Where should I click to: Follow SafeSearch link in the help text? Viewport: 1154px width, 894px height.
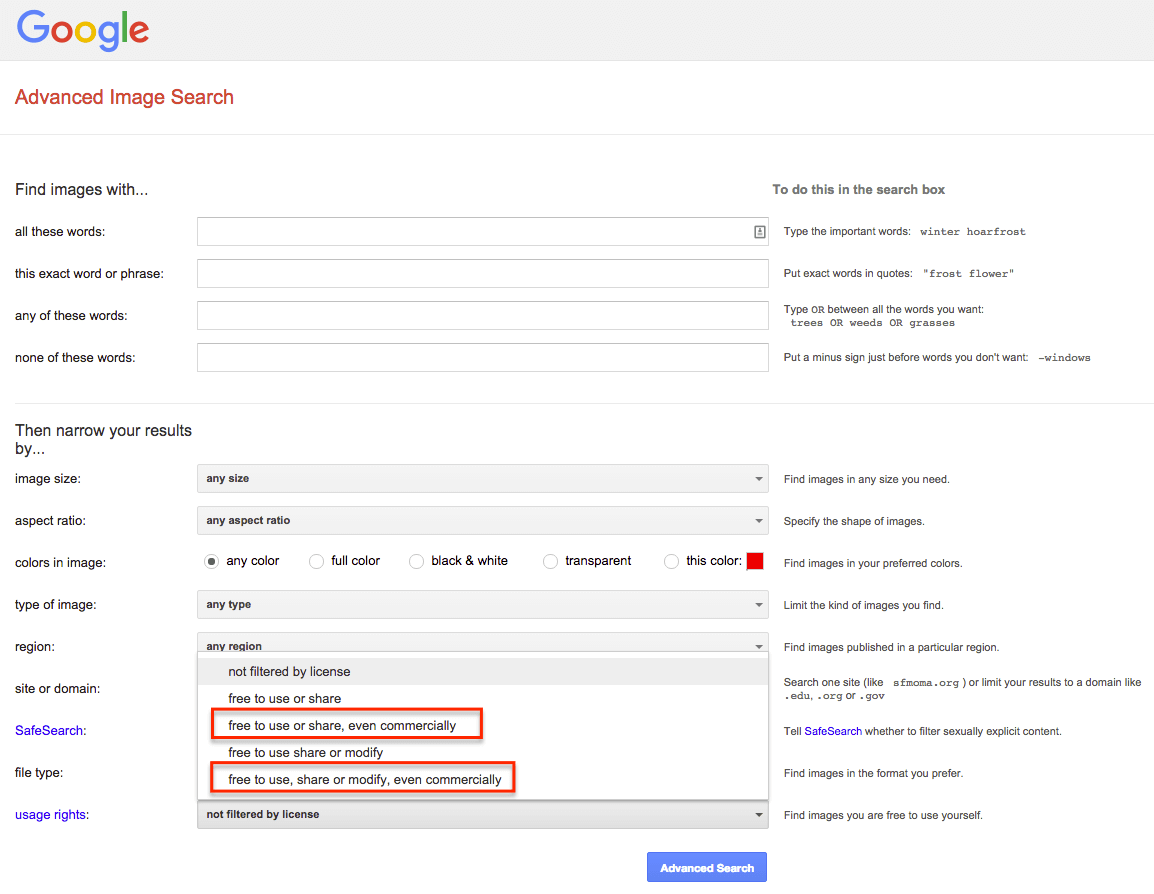[833, 731]
